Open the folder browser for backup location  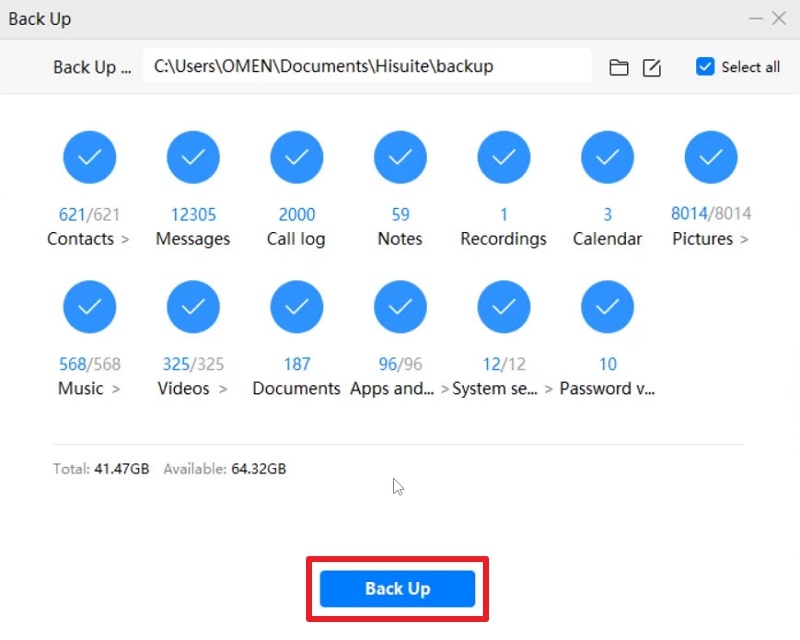tap(618, 67)
